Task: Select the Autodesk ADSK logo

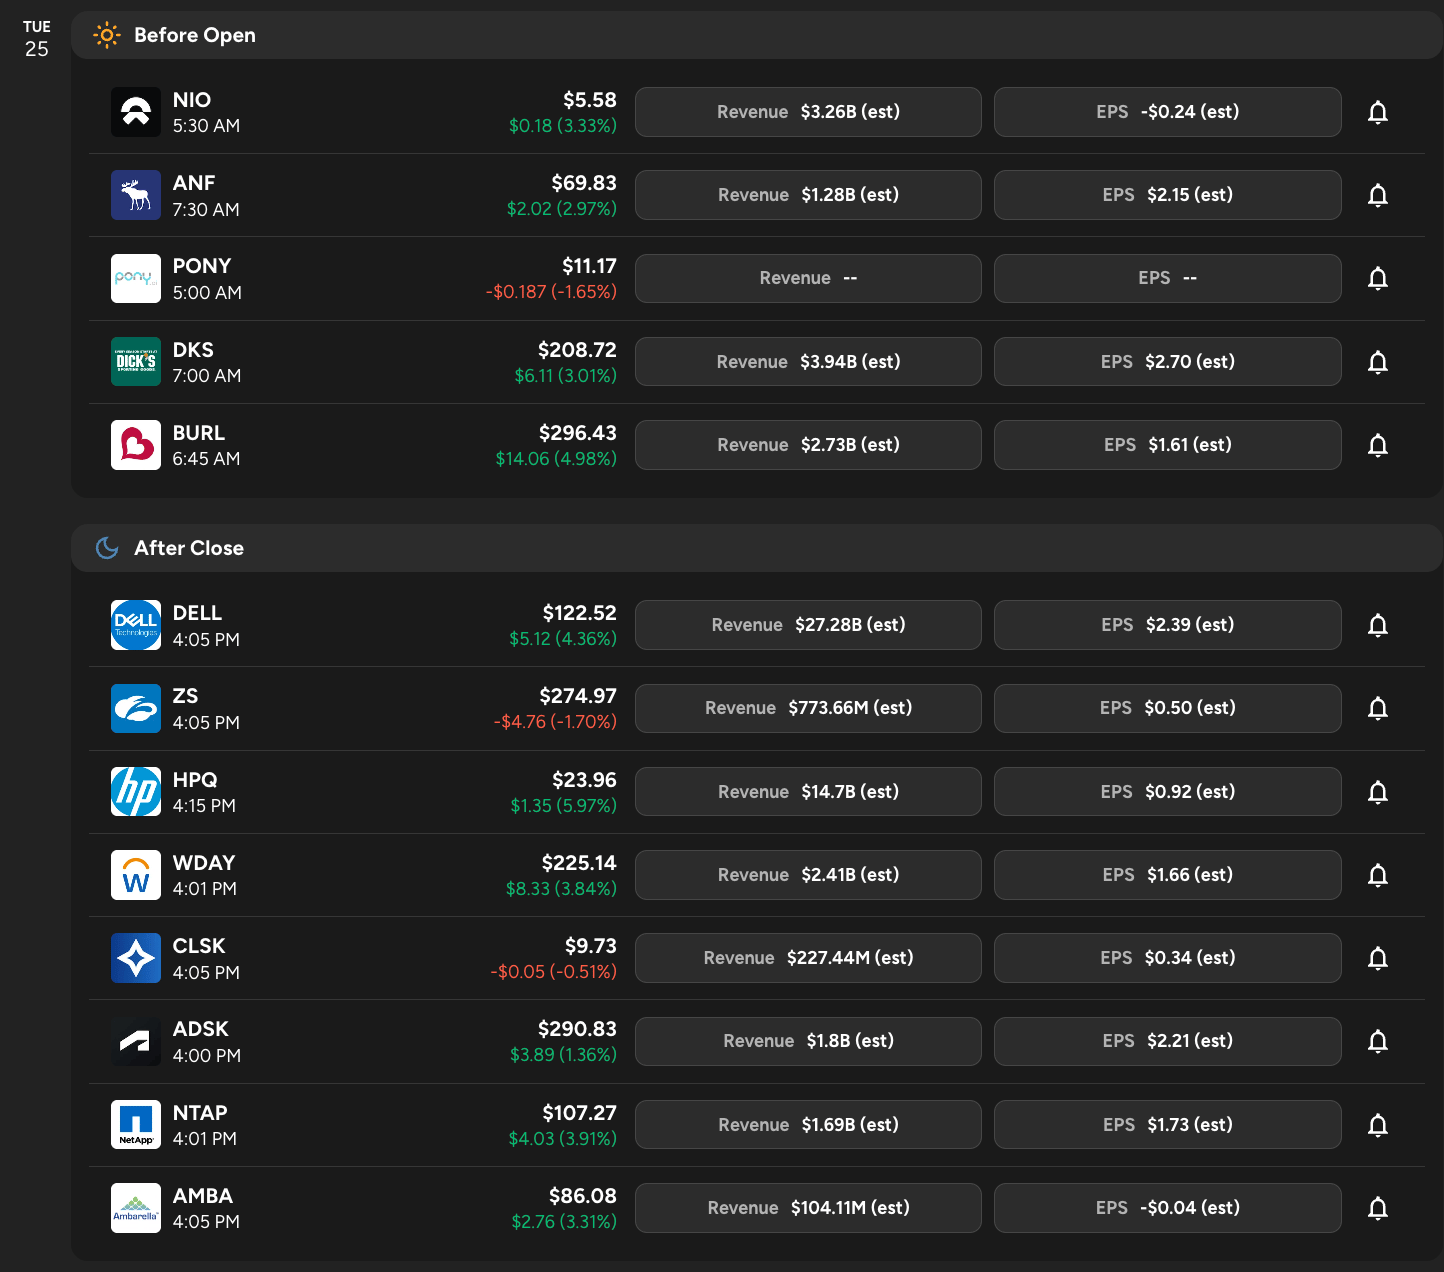Action: pyautogui.click(x=136, y=1041)
